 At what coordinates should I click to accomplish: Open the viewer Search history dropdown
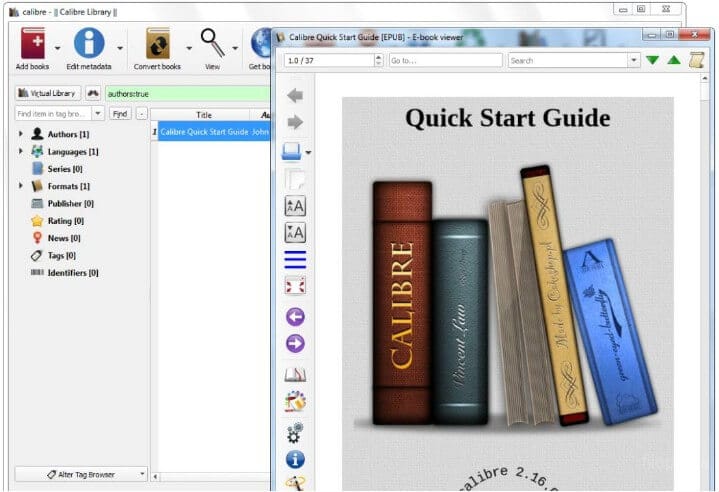click(634, 60)
